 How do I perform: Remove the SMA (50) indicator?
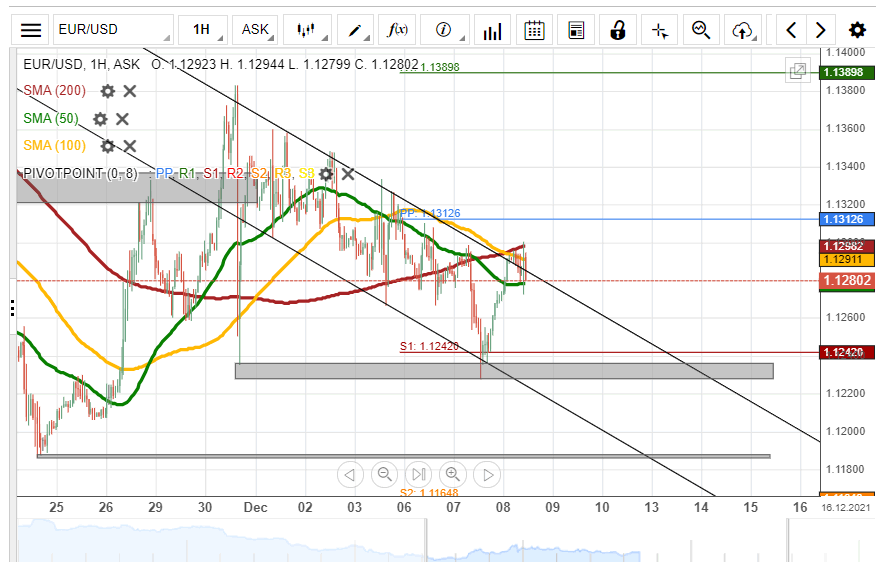click(x=122, y=119)
